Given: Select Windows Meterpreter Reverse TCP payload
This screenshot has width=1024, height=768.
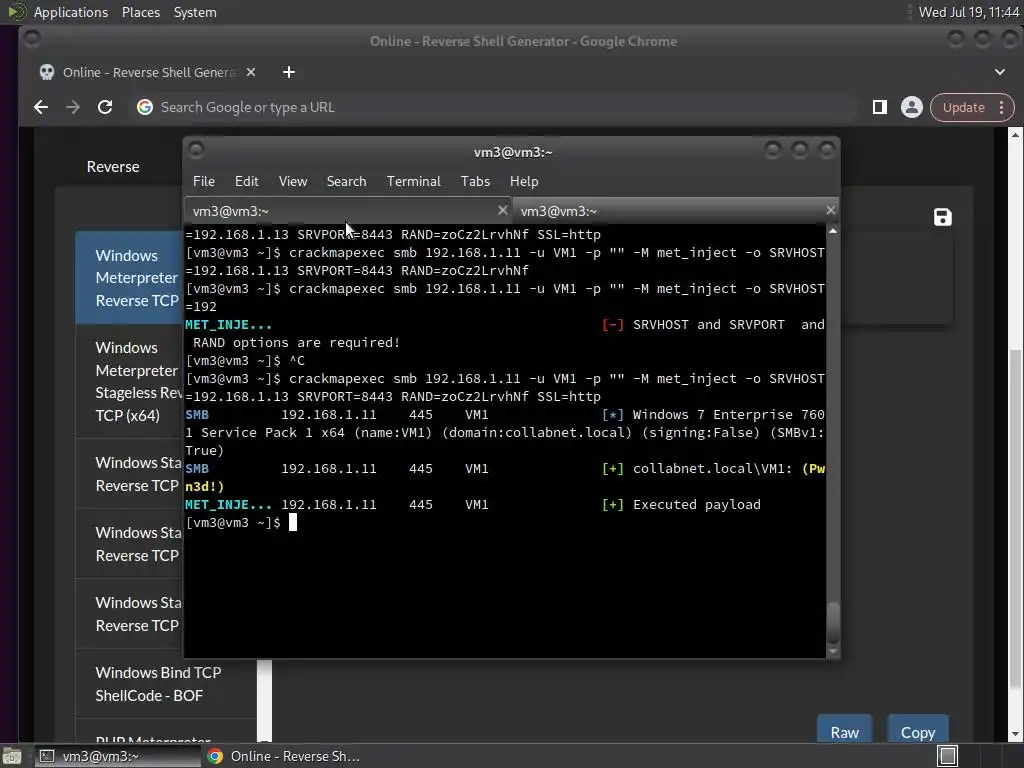Looking at the screenshot, I should 129,278.
